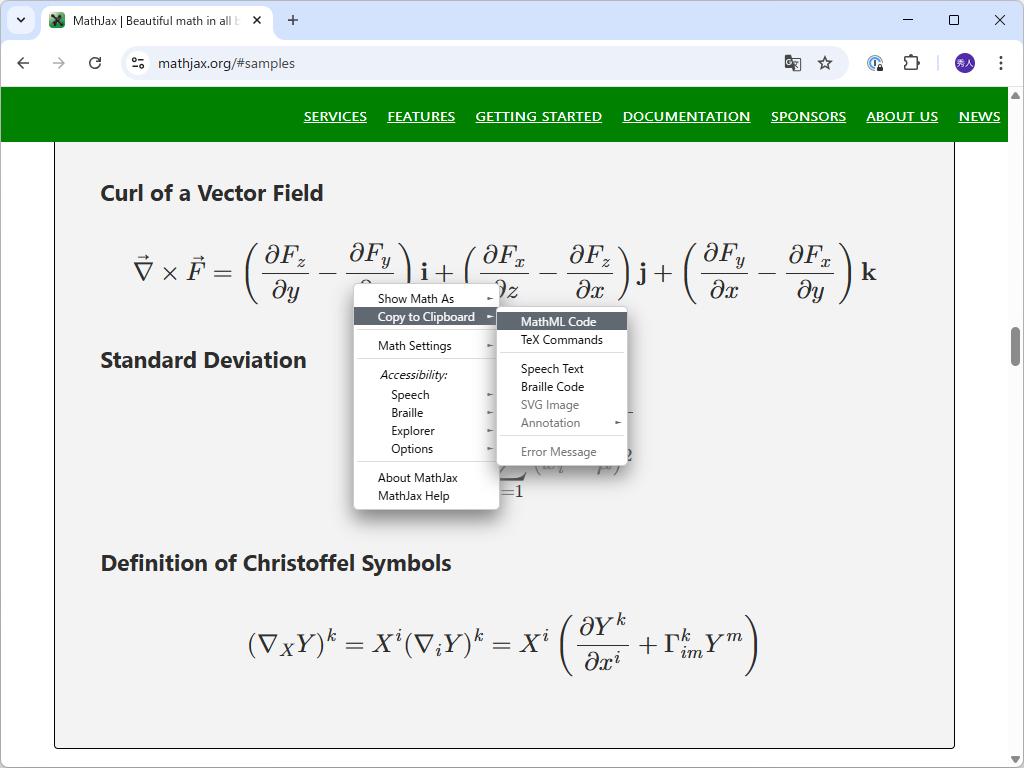Choose Speech Text from the menu
The height and width of the screenshot is (768, 1024).
pos(551,368)
